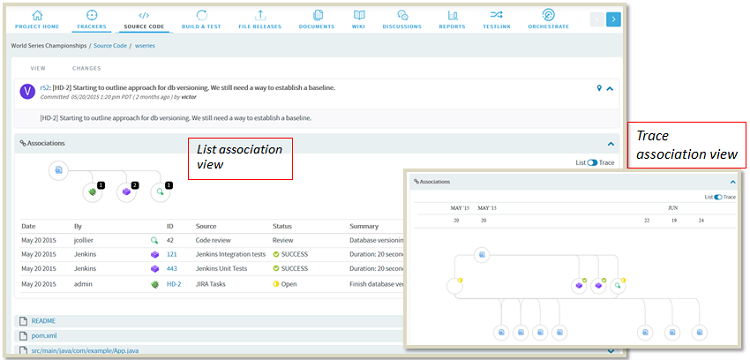750x360 pixels.
Task: Click the Date column header
Action: click(28, 226)
